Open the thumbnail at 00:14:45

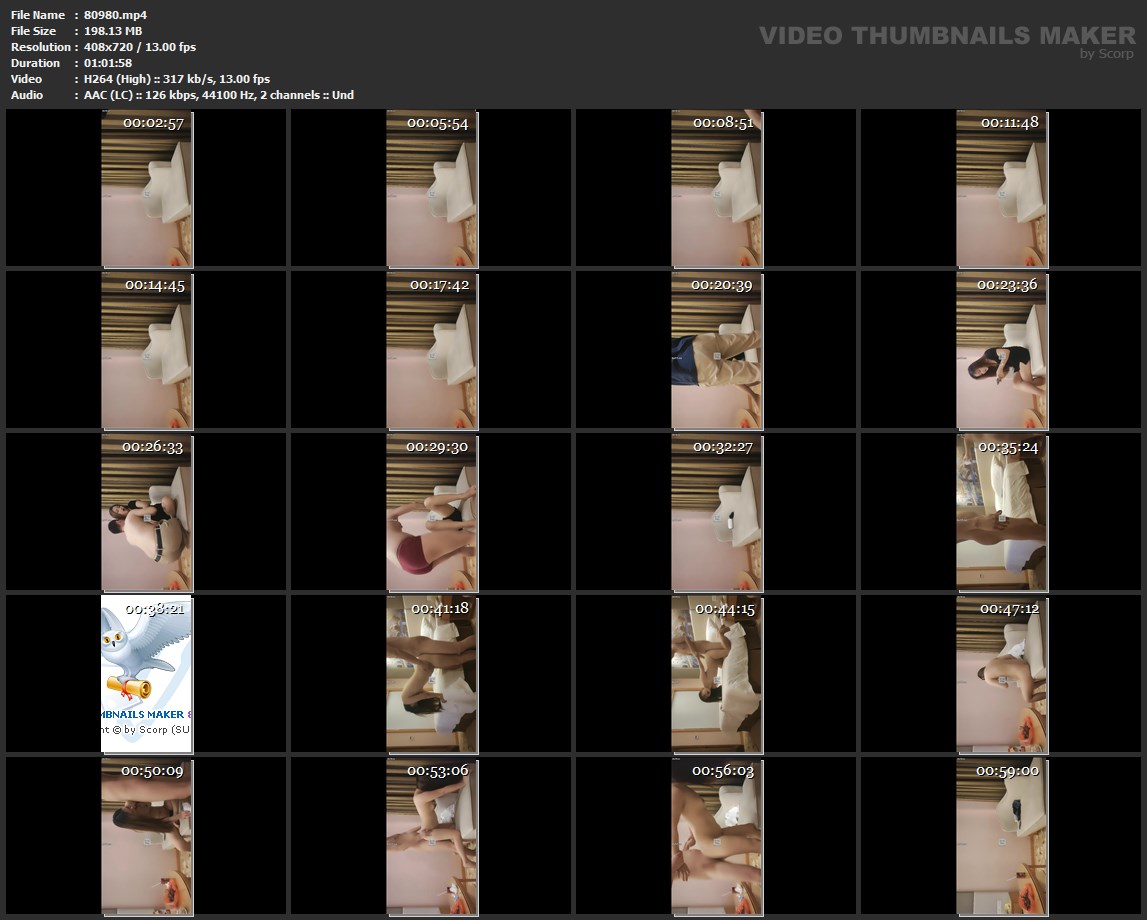(x=147, y=350)
